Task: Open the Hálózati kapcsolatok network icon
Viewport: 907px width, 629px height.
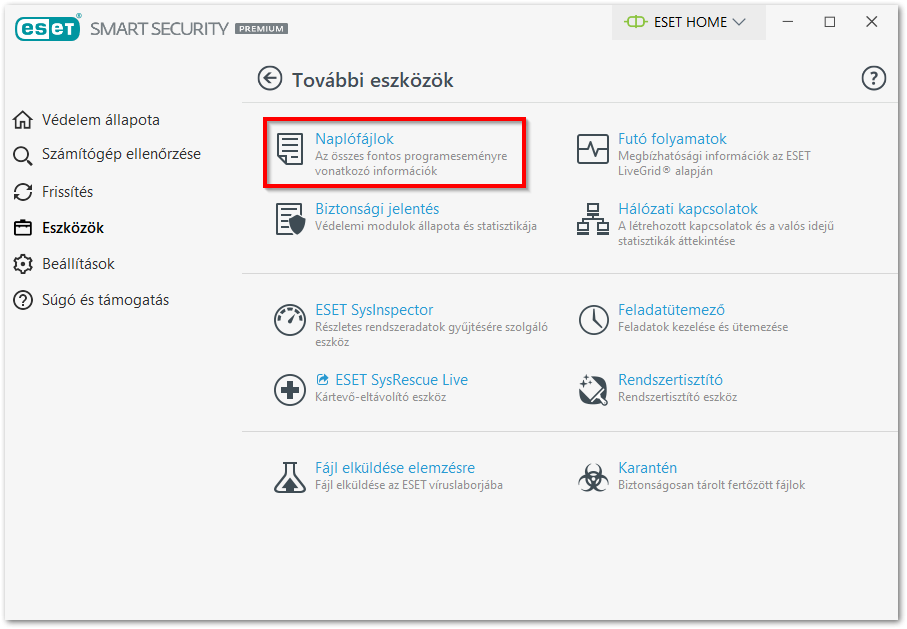Action: tap(593, 219)
